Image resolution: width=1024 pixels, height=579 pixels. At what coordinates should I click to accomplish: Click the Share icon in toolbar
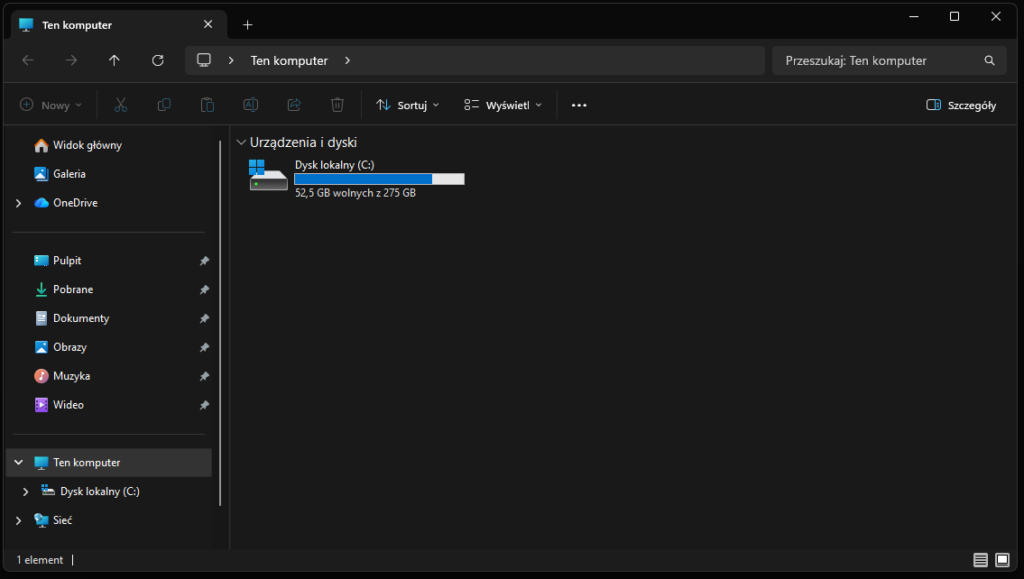coord(294,105)
